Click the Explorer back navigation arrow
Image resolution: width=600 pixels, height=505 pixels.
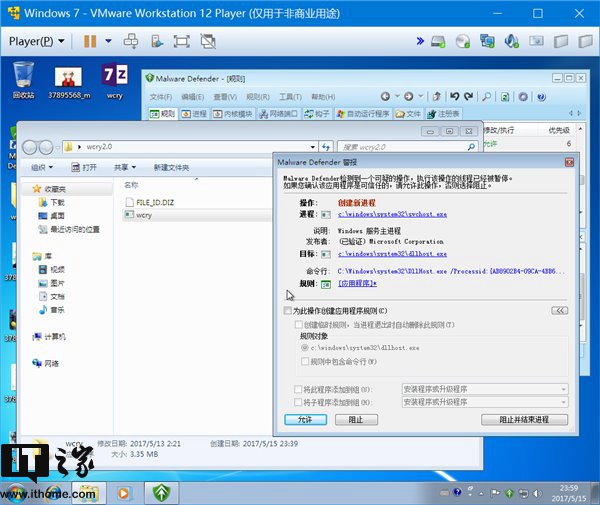coord(30,146)
